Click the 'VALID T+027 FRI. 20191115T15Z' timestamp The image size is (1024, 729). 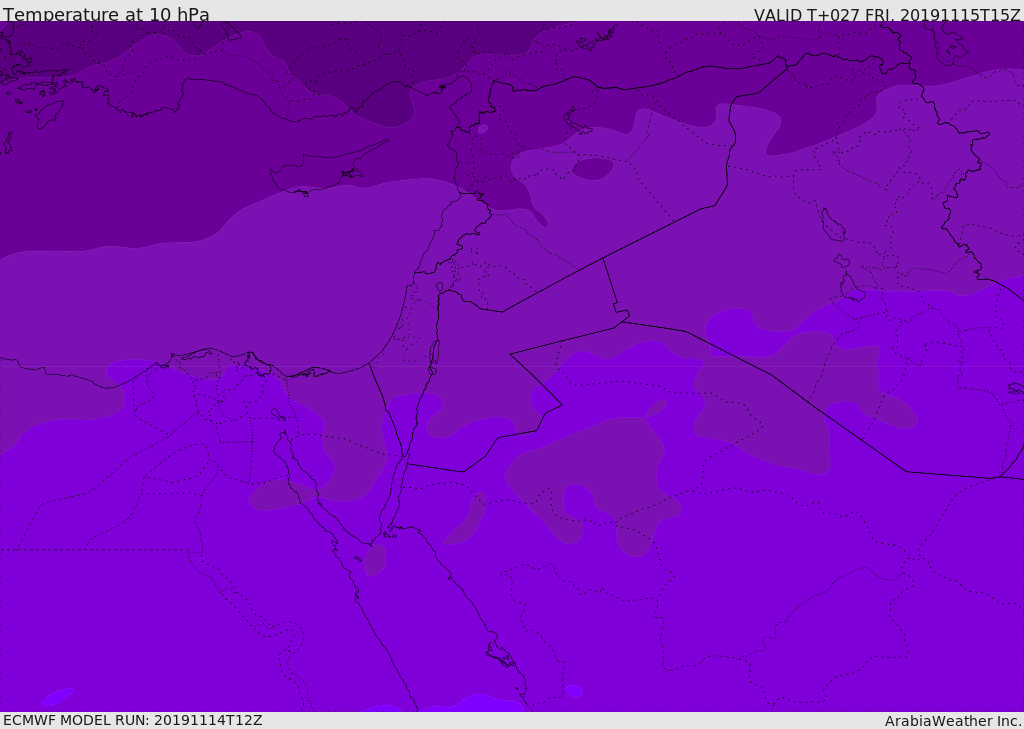887,15
